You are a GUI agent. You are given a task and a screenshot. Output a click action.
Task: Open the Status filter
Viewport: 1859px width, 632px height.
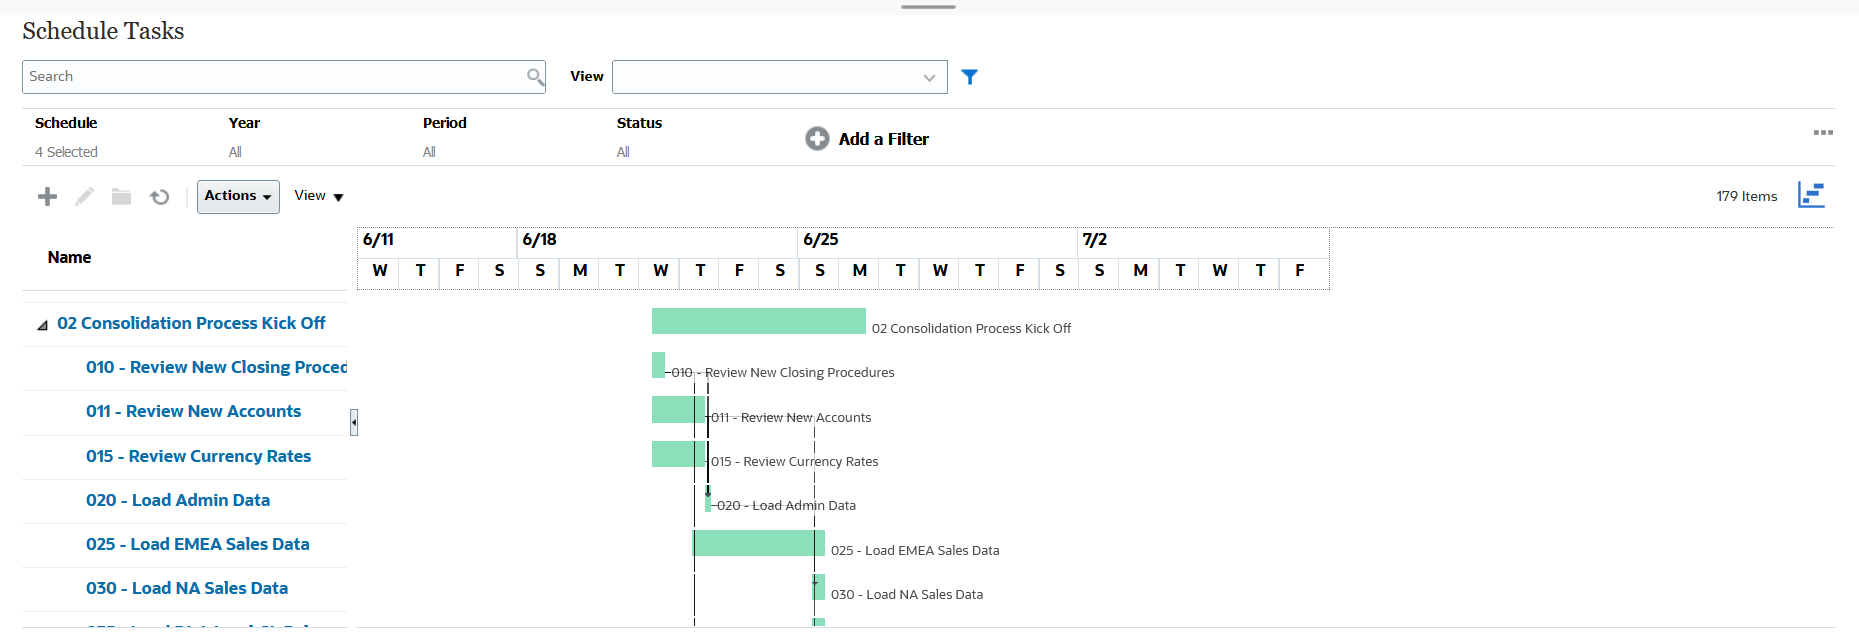click(623, 152)
